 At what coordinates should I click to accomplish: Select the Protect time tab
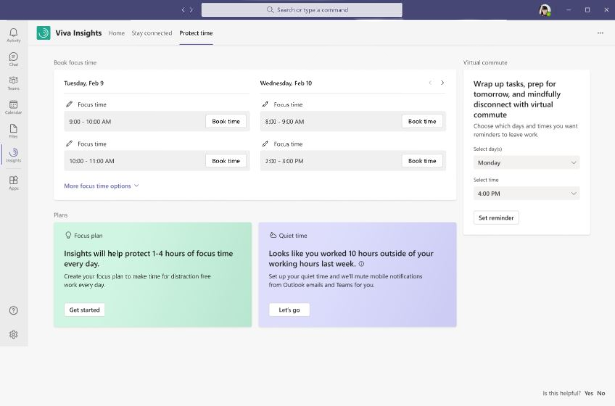tap(196, 33)
